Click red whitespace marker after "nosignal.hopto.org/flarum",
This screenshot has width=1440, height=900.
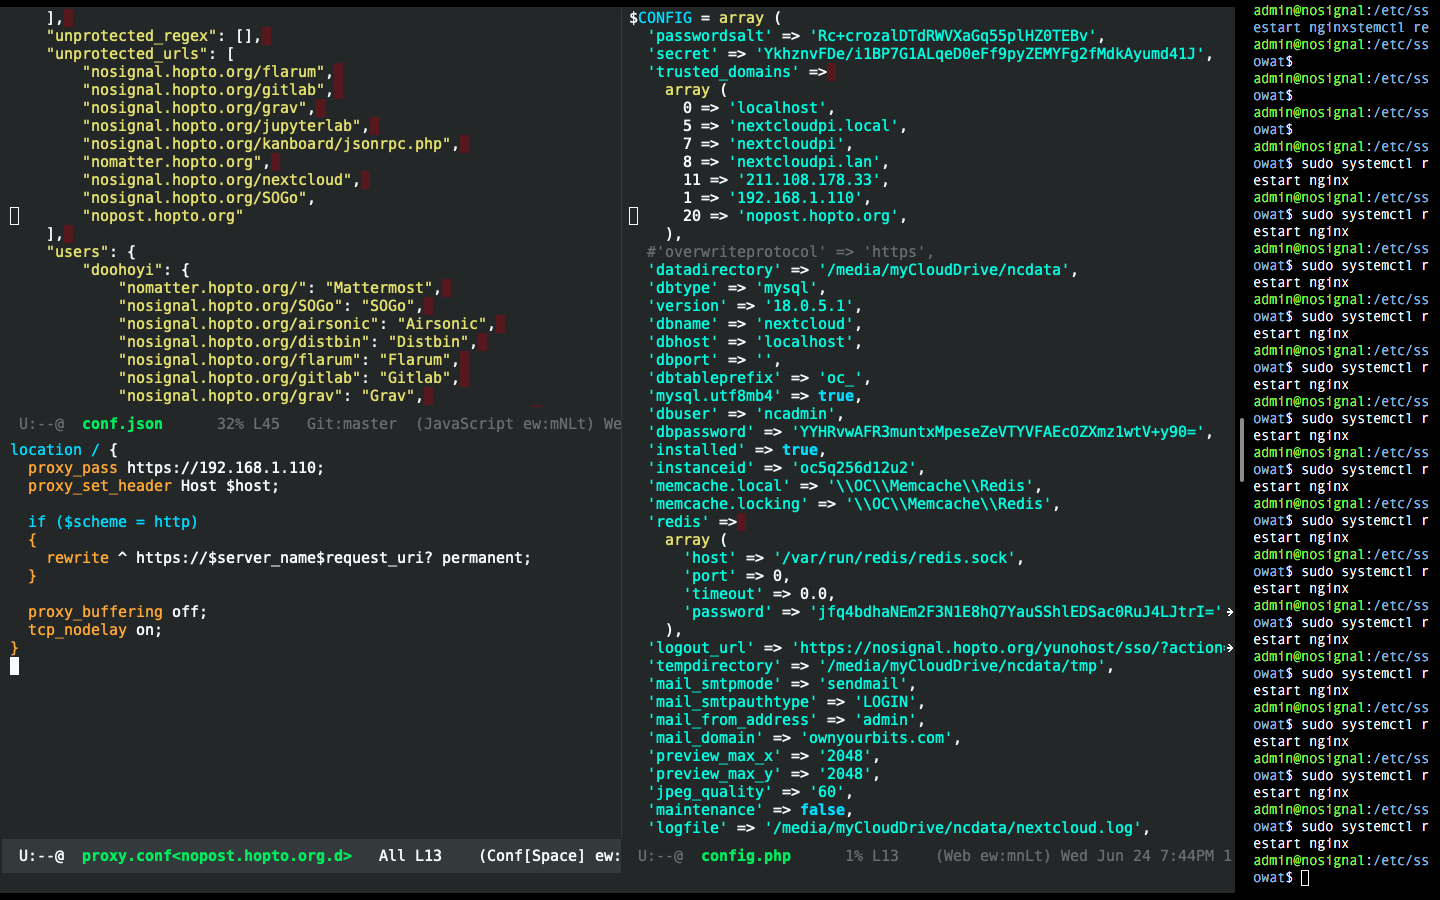(x=339, y=72)
